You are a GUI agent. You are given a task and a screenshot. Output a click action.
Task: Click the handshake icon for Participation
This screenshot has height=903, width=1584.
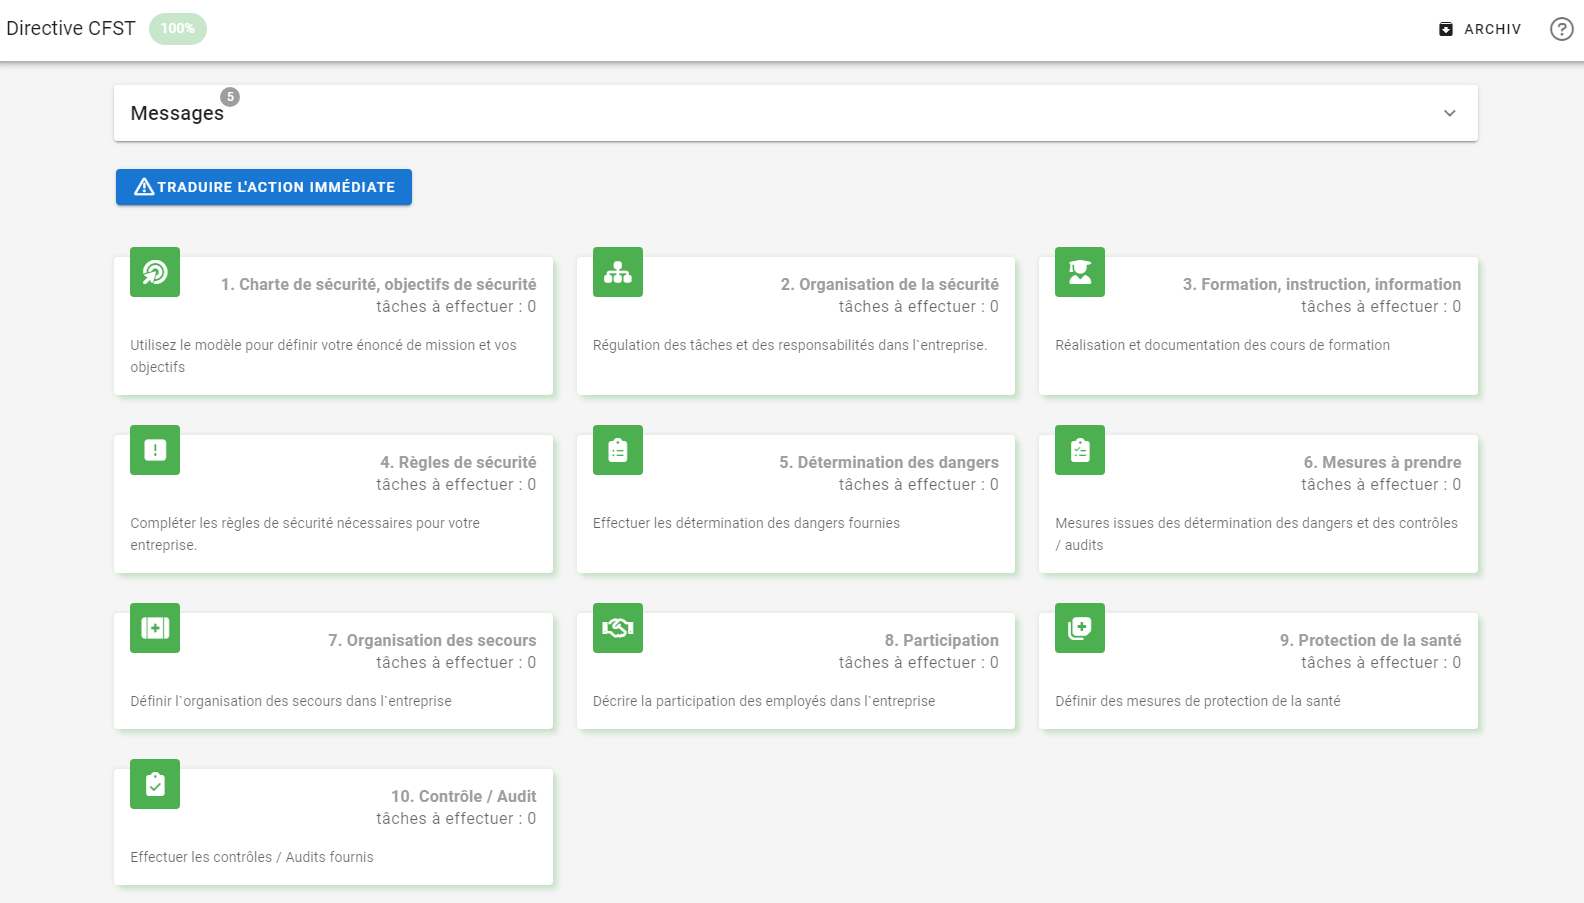click(x=618, y=628)
